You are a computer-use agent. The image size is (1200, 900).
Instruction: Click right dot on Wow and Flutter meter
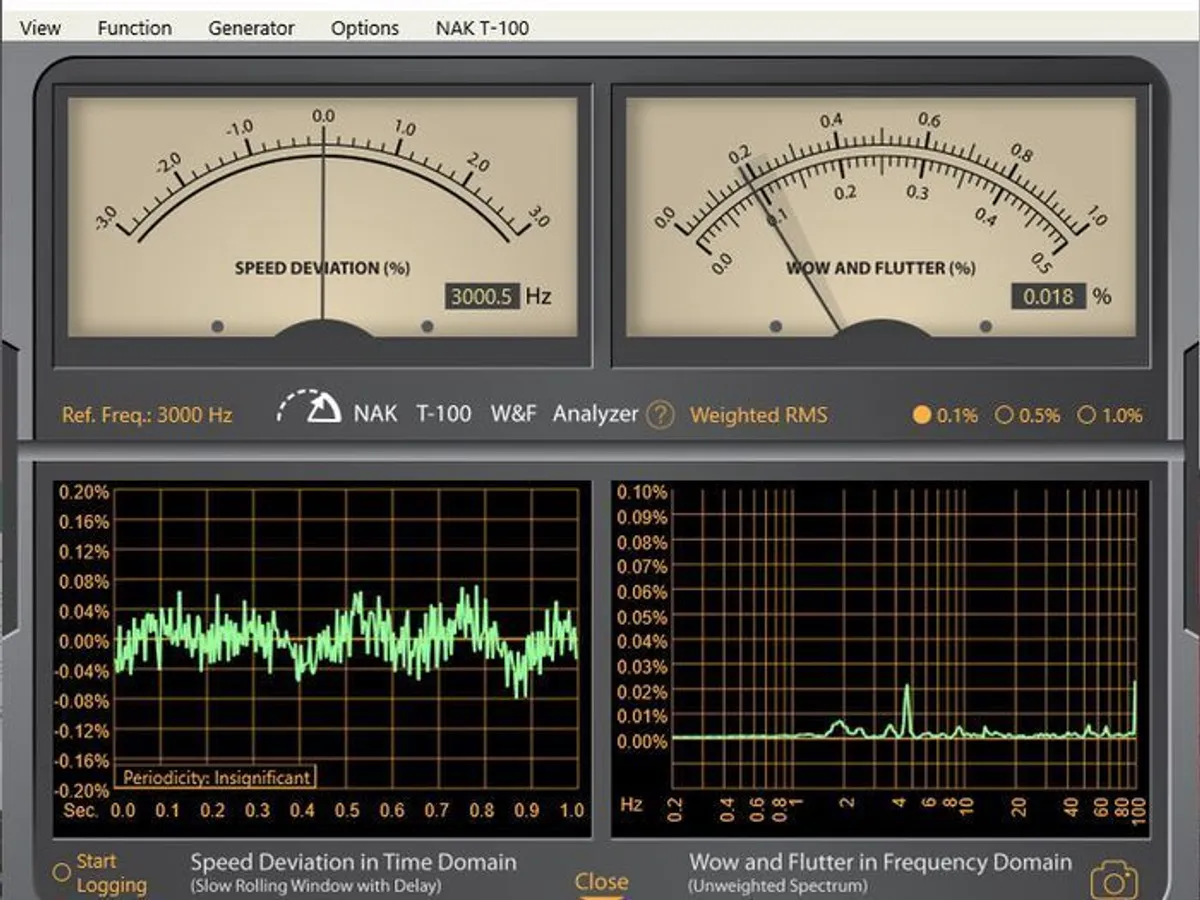pyautogui.click(x=986, y=326)
